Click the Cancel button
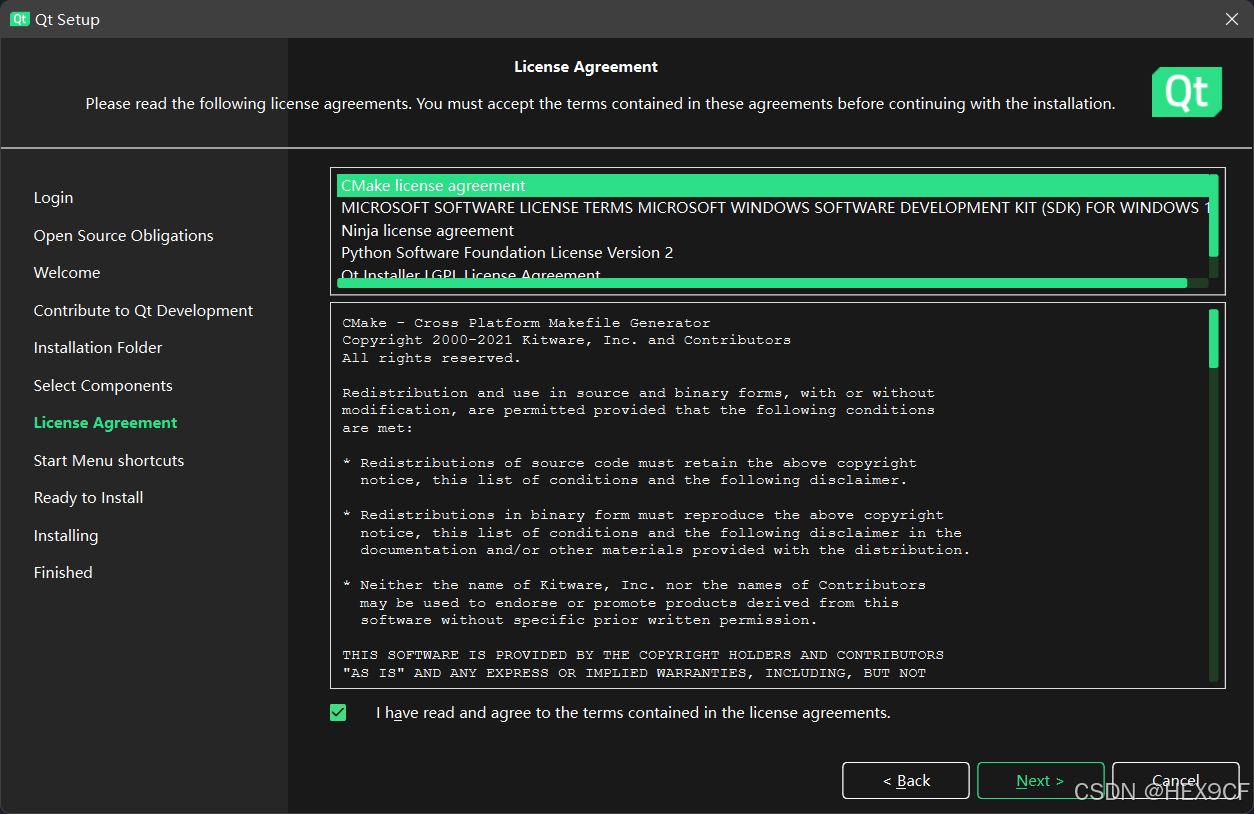1254x814 pixels. pyautogui.click(x=1175, y=781)
